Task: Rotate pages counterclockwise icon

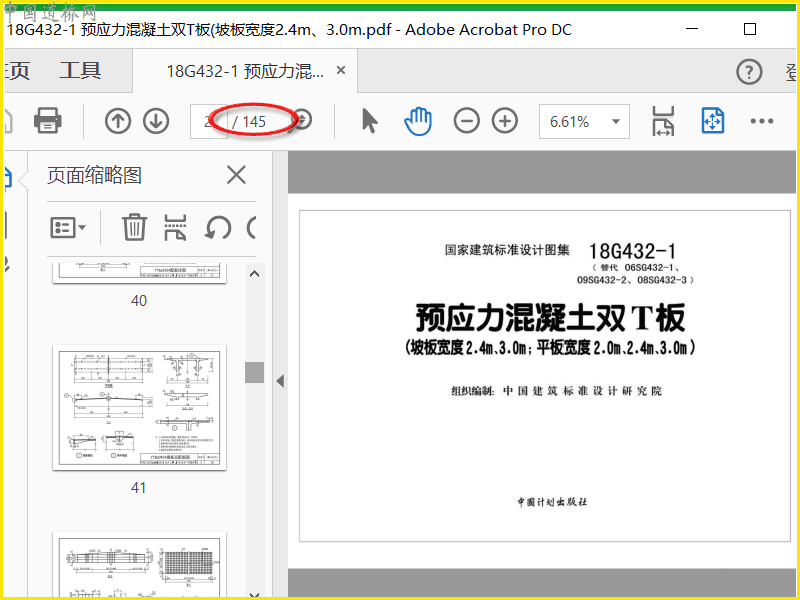Action: [218, 228]
